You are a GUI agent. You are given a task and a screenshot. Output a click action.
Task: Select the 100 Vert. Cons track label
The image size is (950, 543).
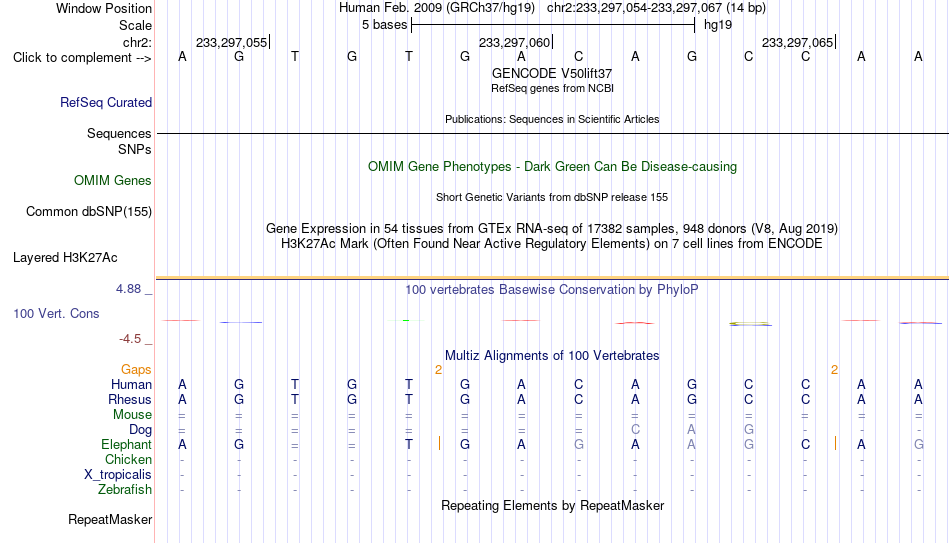pyautogui.click(x=56, y=313)
